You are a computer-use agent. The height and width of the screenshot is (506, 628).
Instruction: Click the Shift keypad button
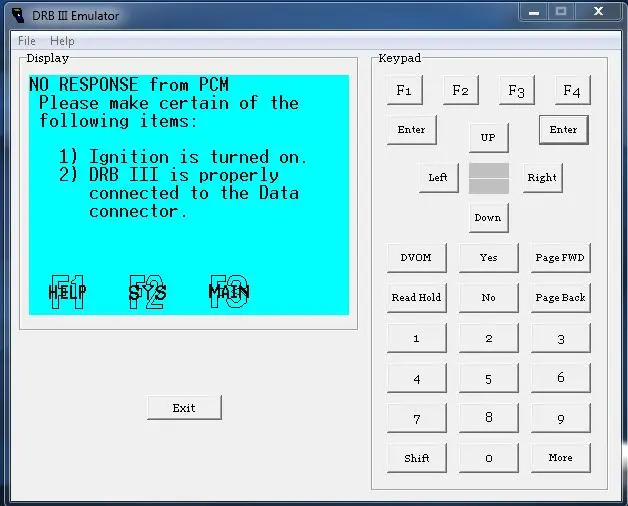coord(417,458)
